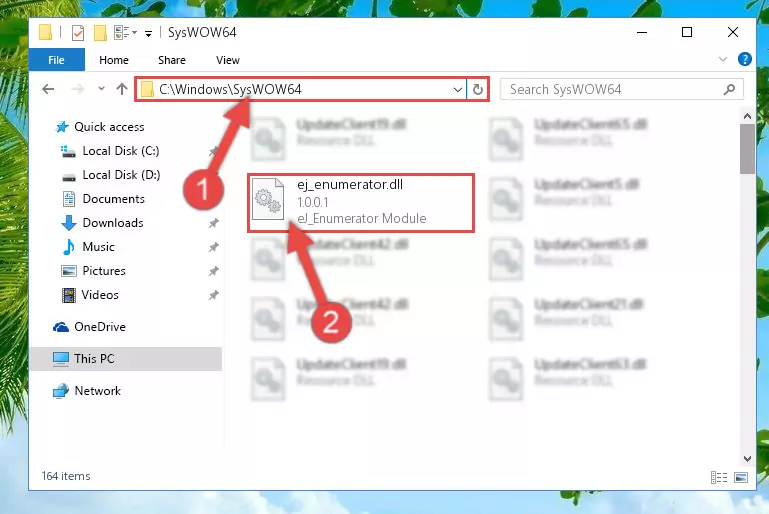Refresh the SysWOW64 folder
This screenshot has height=514, width=769.
point(478,90)
